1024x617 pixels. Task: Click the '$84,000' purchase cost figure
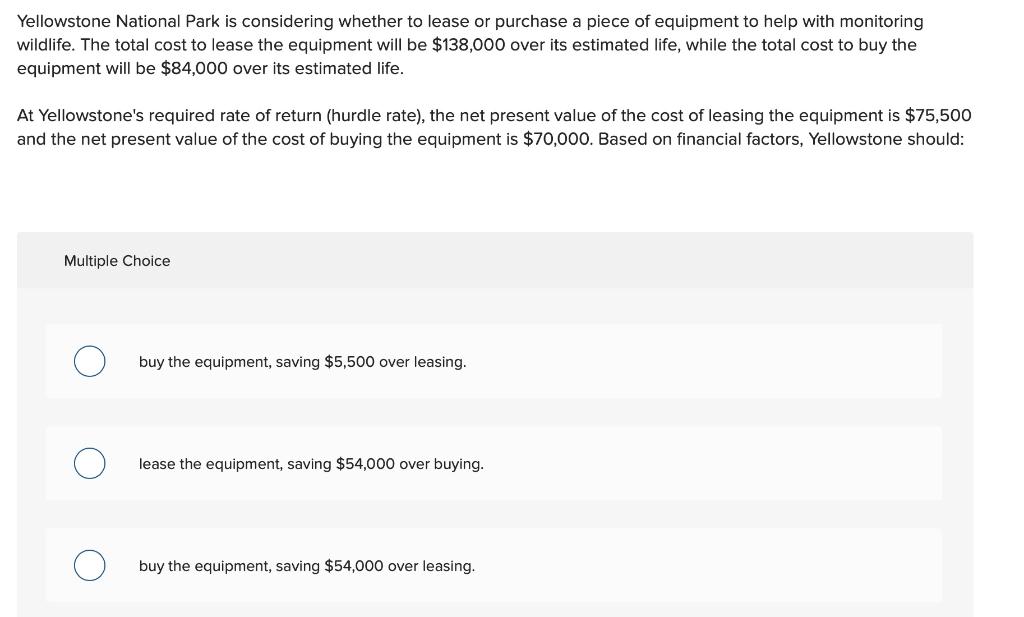click(x=194, y=69)
